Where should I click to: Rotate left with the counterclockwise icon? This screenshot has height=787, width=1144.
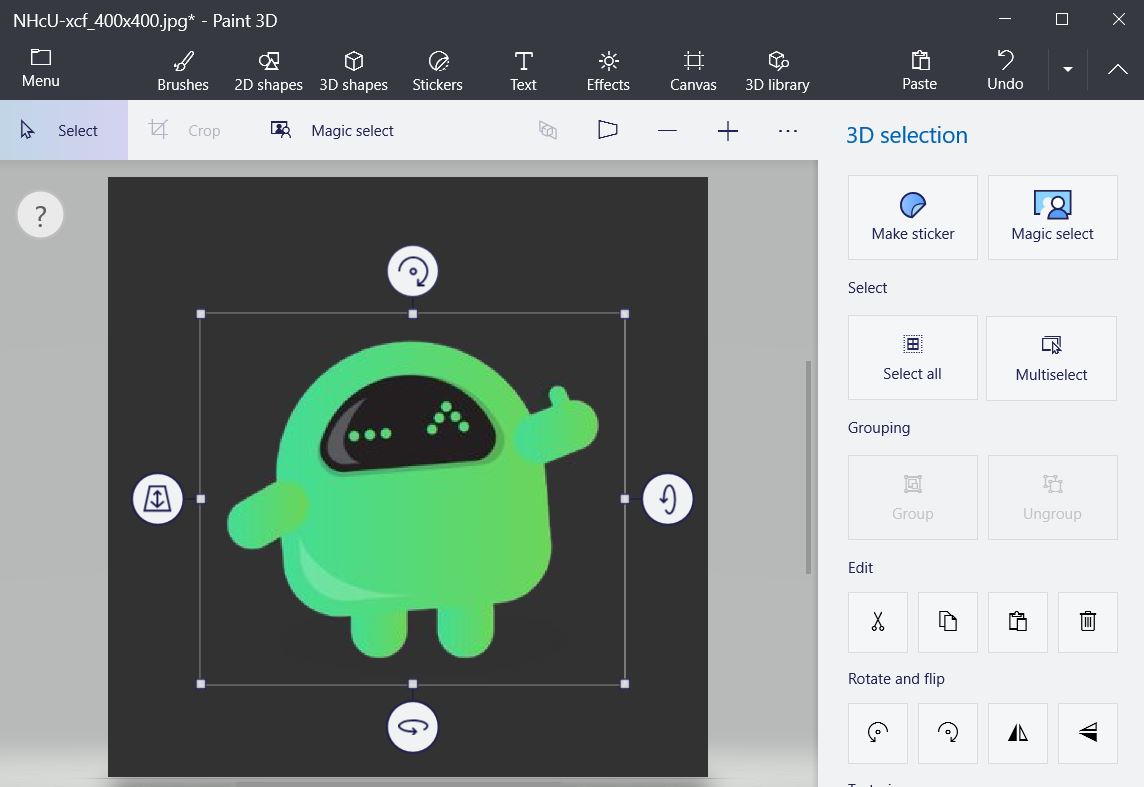pyautogui.click(x=878, y=733)
